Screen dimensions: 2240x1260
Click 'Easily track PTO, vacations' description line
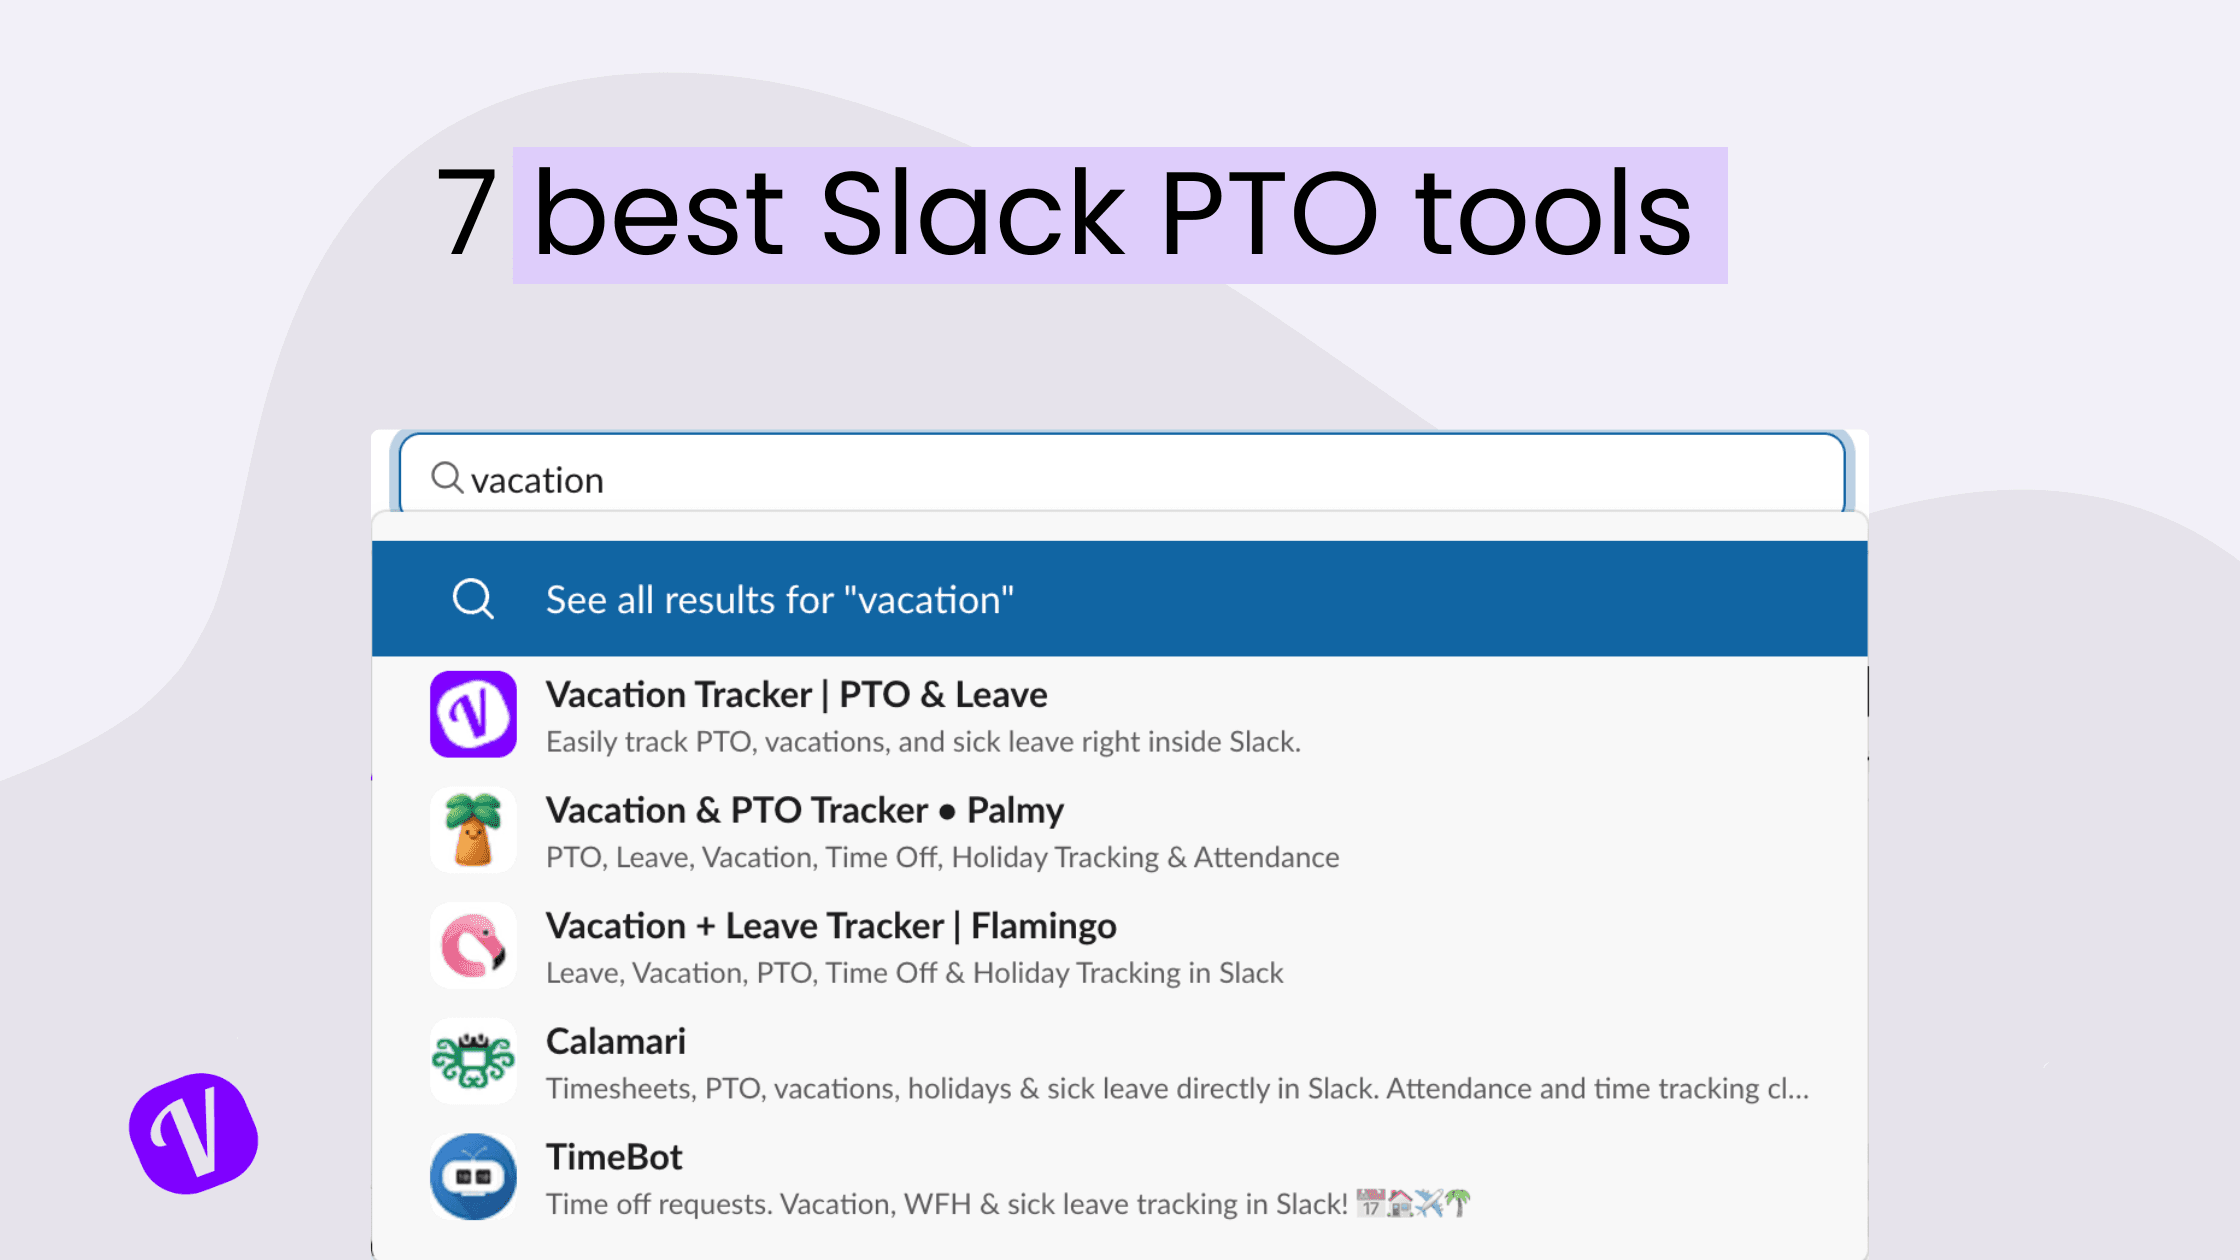pyautogui.click(x=922, y=742)
